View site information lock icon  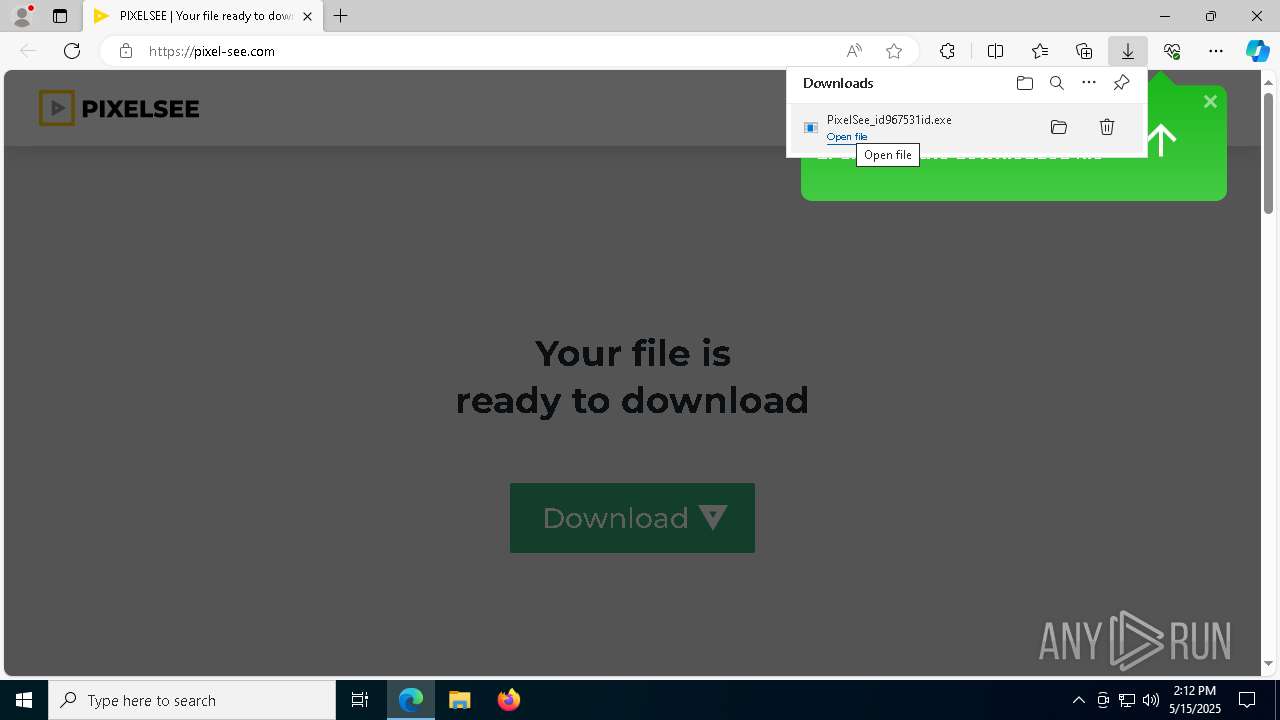pyautogui.click(x=125, y=51)
